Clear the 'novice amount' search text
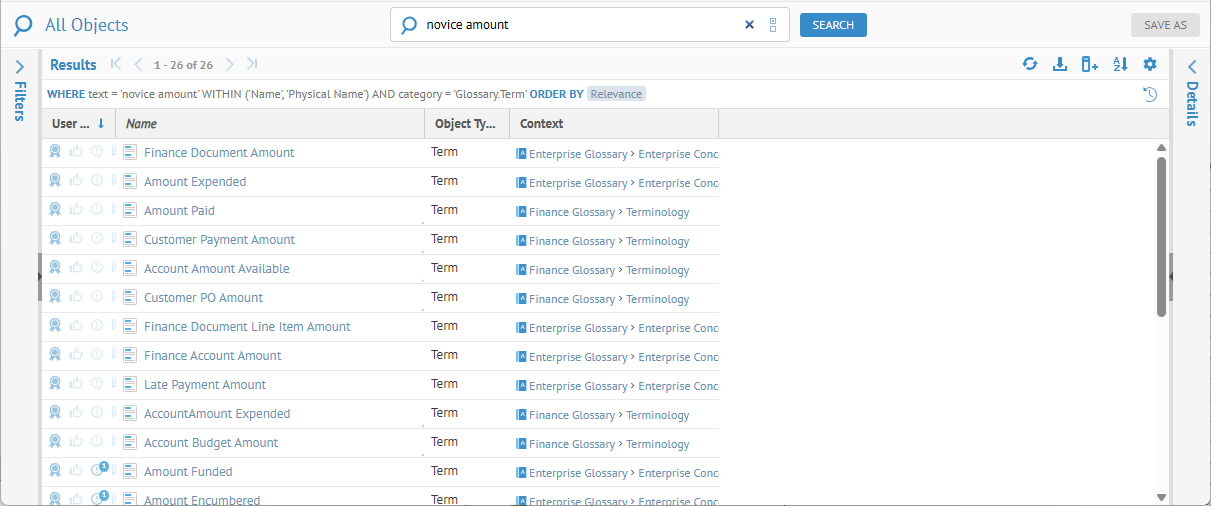Image resolution: width=1211 pixels, height=506 pixels. point(749,25)
